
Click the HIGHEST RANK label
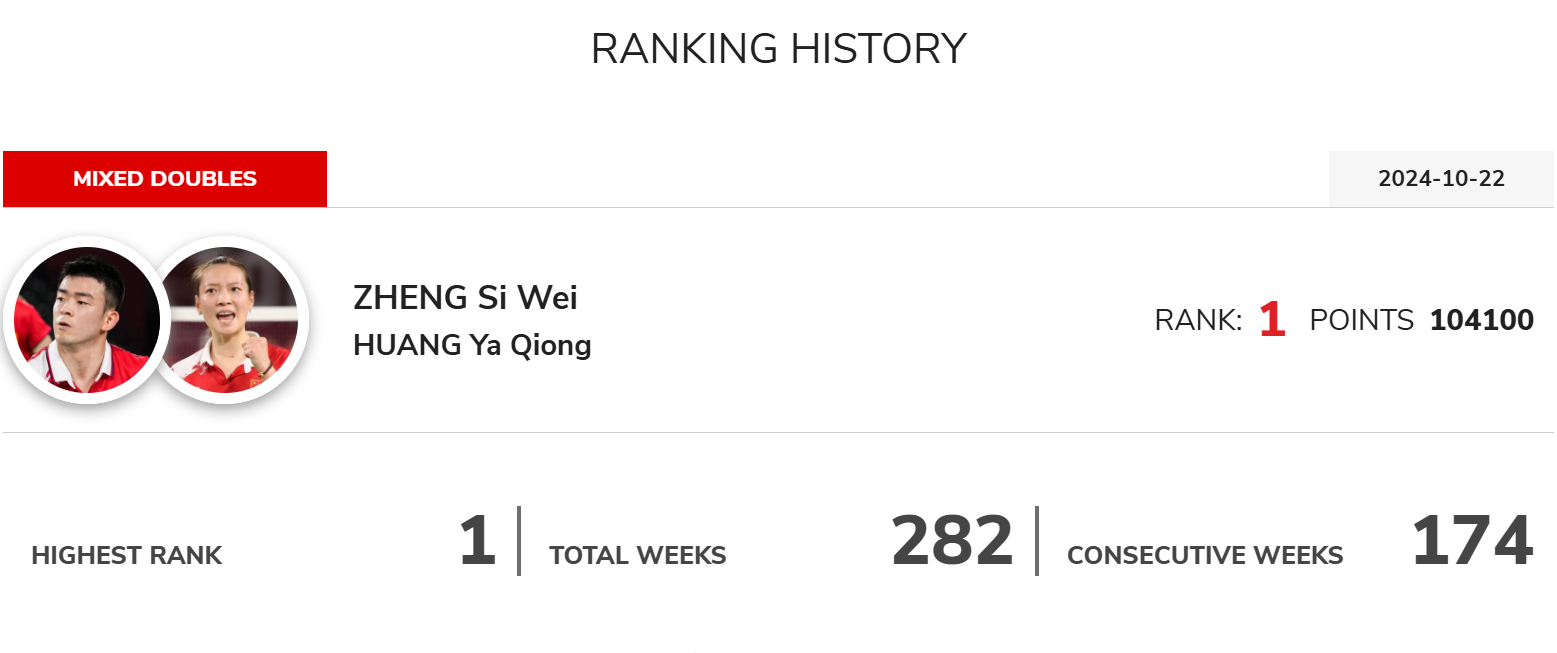(127, 556)
